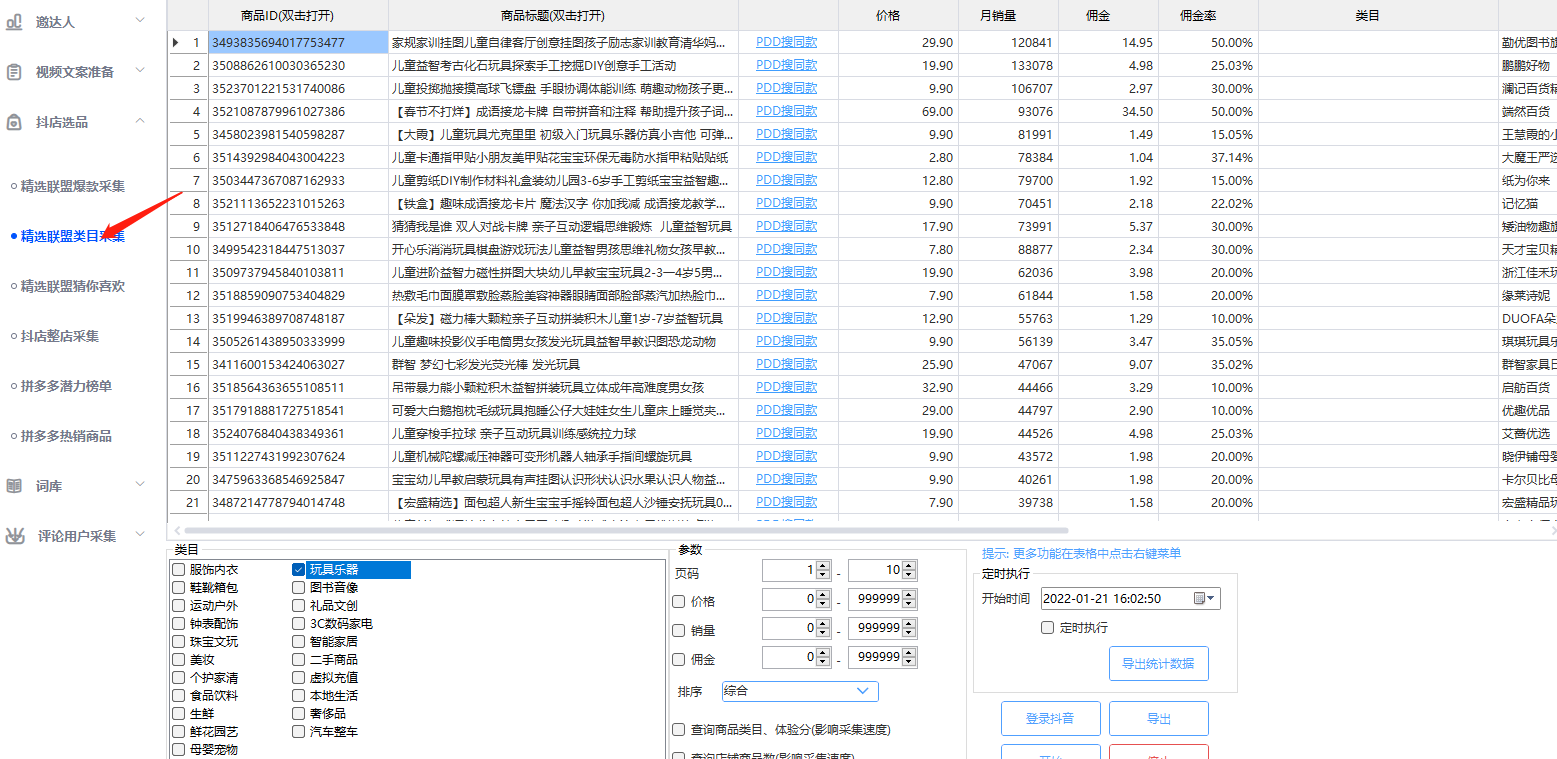This screenshot has width=1557, height=759.
Task: Check the 美妆 category checkbox
Action: coord(178,659)
